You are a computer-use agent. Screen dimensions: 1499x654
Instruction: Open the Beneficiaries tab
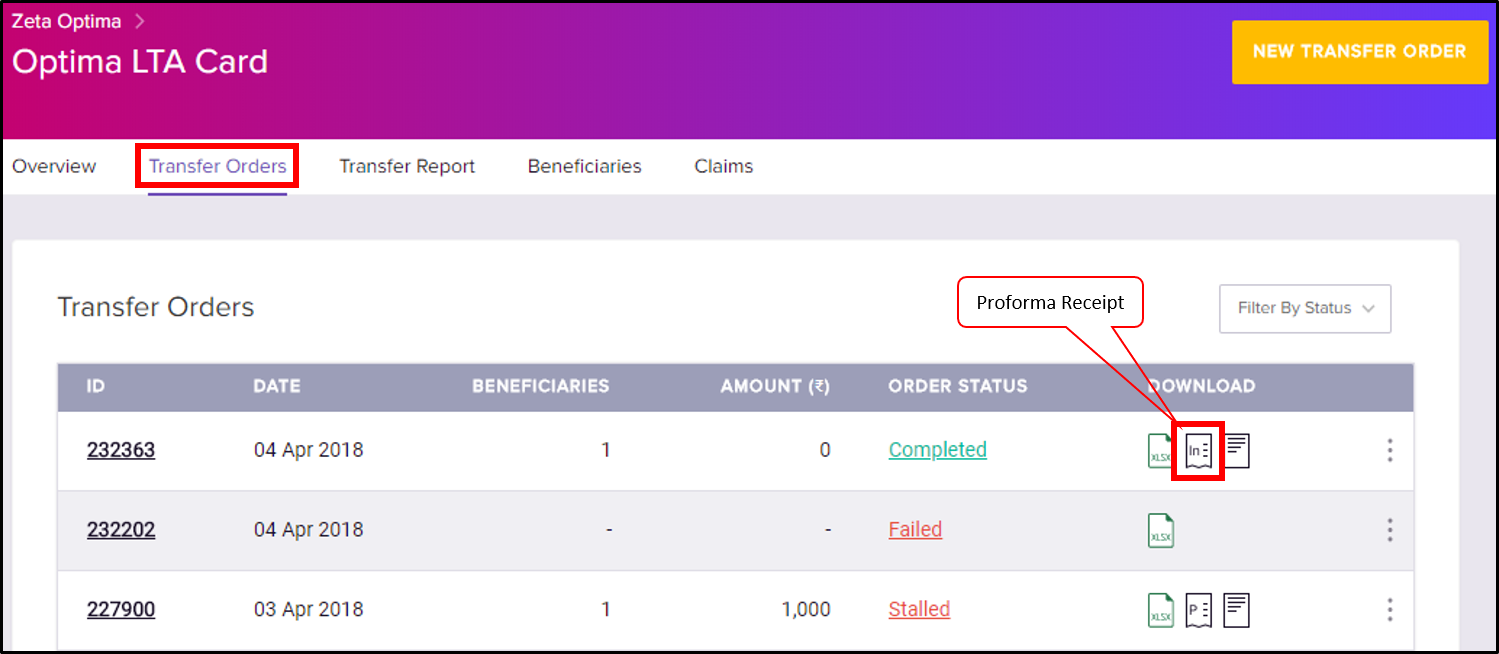(x=585, y=166)
